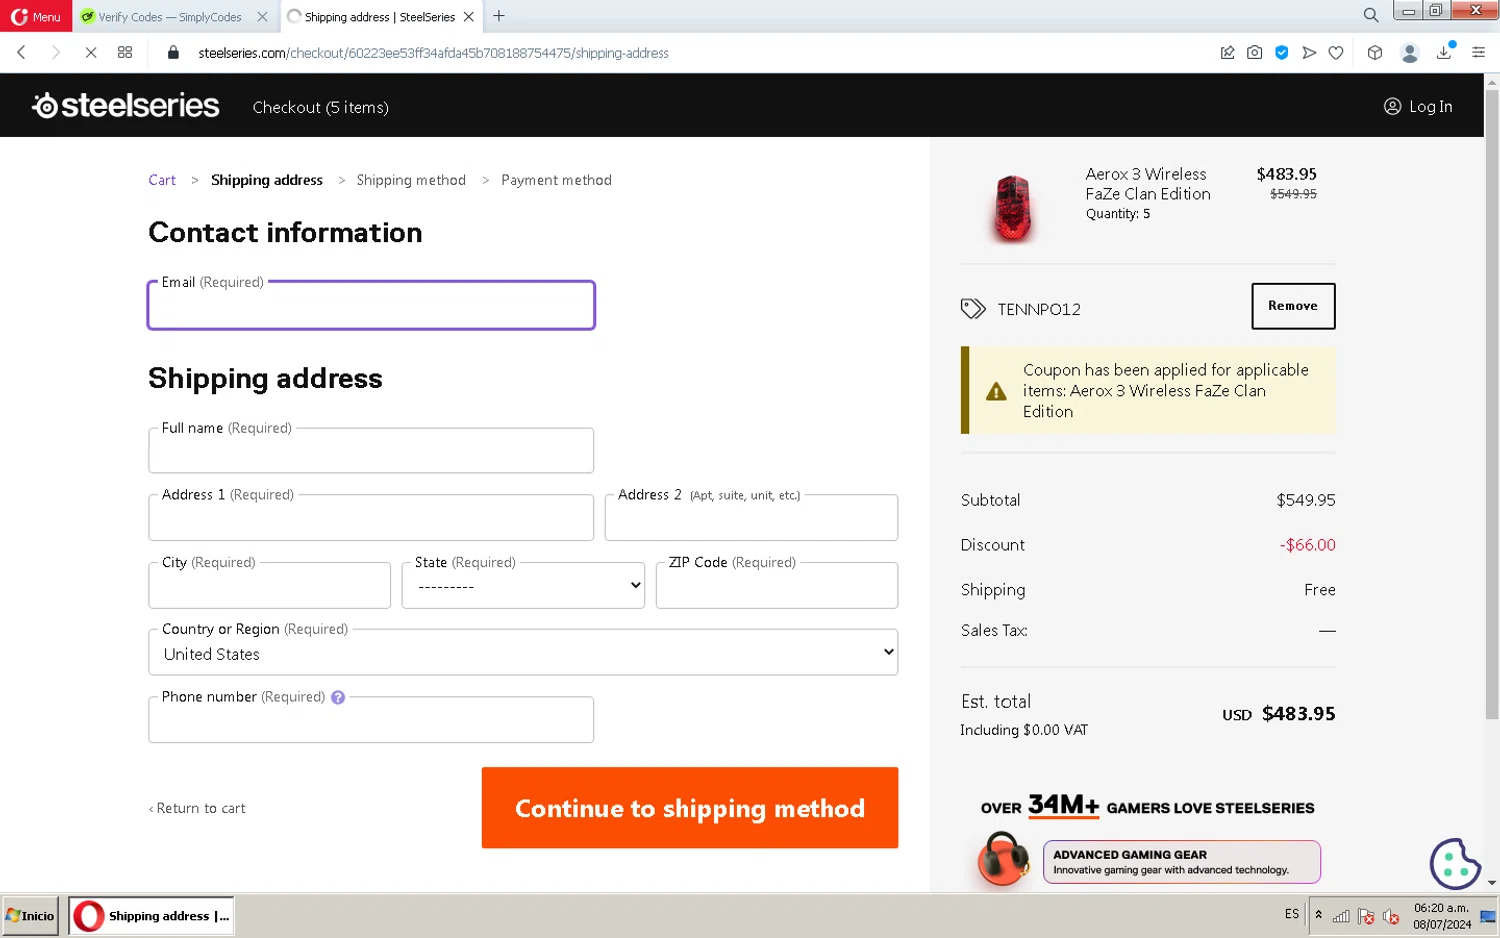Select the URL in address bar
The image size is (1500, 938).
coord(433,53)
